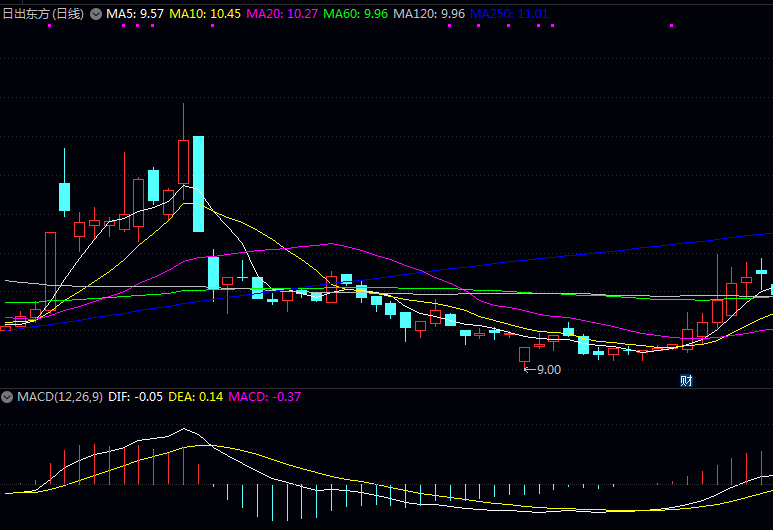Open the dropdown arrow beside 日出东方(日线)

[x=96, y=14]
